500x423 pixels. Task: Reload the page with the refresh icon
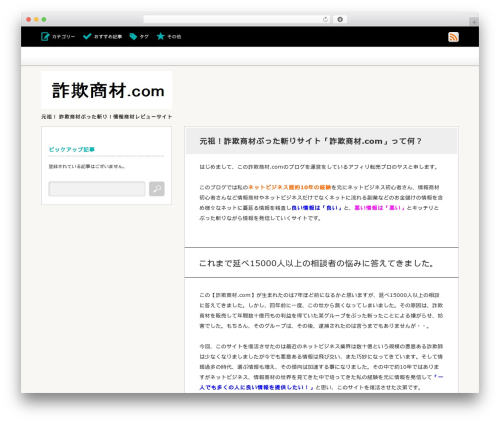(325, 20)
